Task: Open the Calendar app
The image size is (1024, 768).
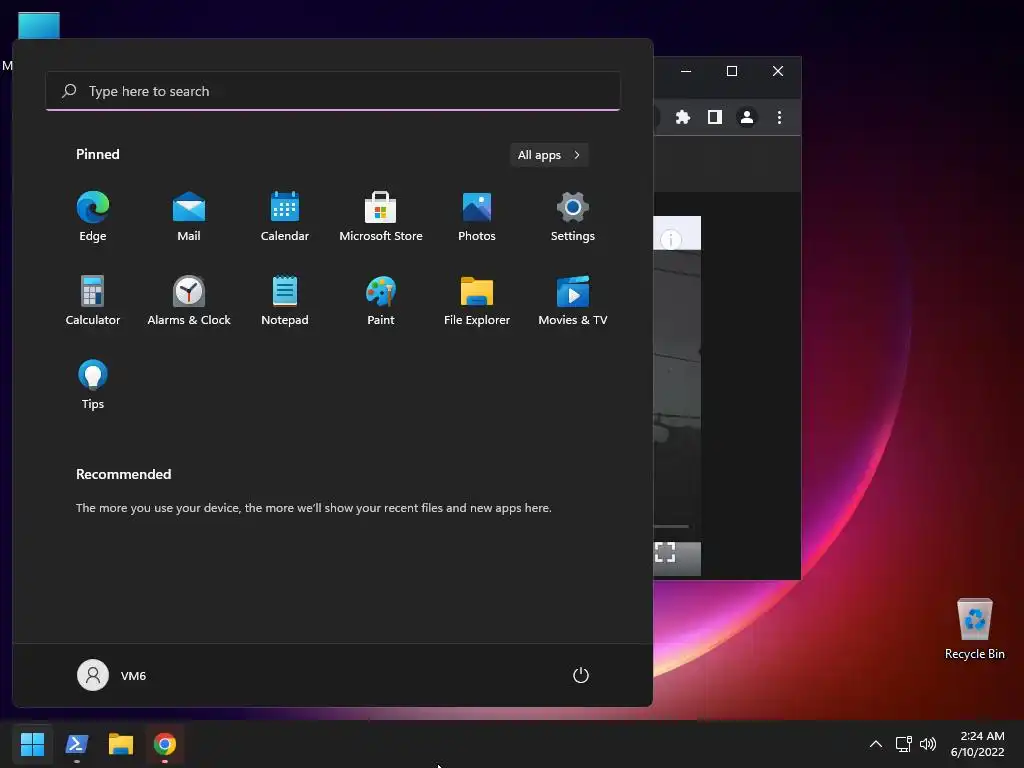Action: (285, 216)
